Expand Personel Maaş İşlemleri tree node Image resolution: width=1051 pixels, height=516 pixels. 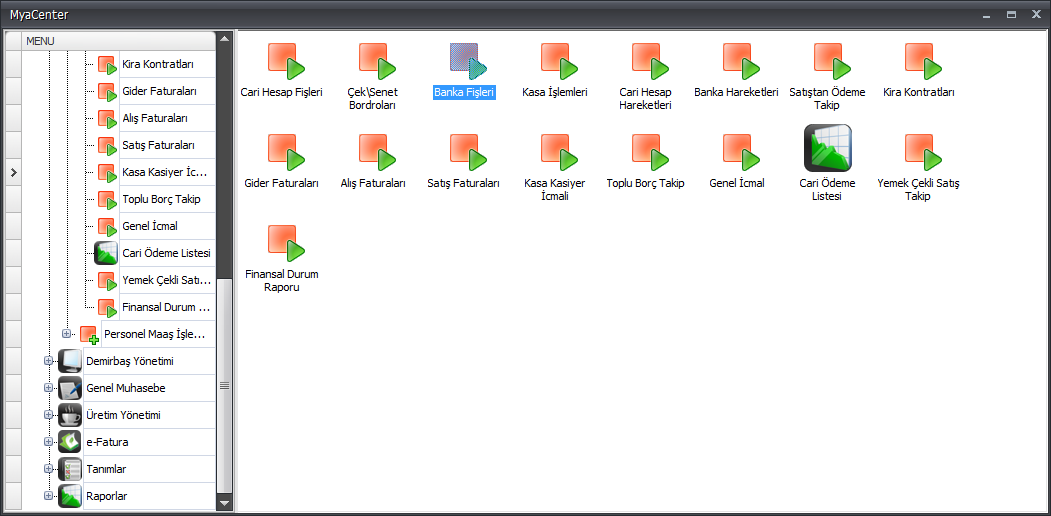pos(66,334)
